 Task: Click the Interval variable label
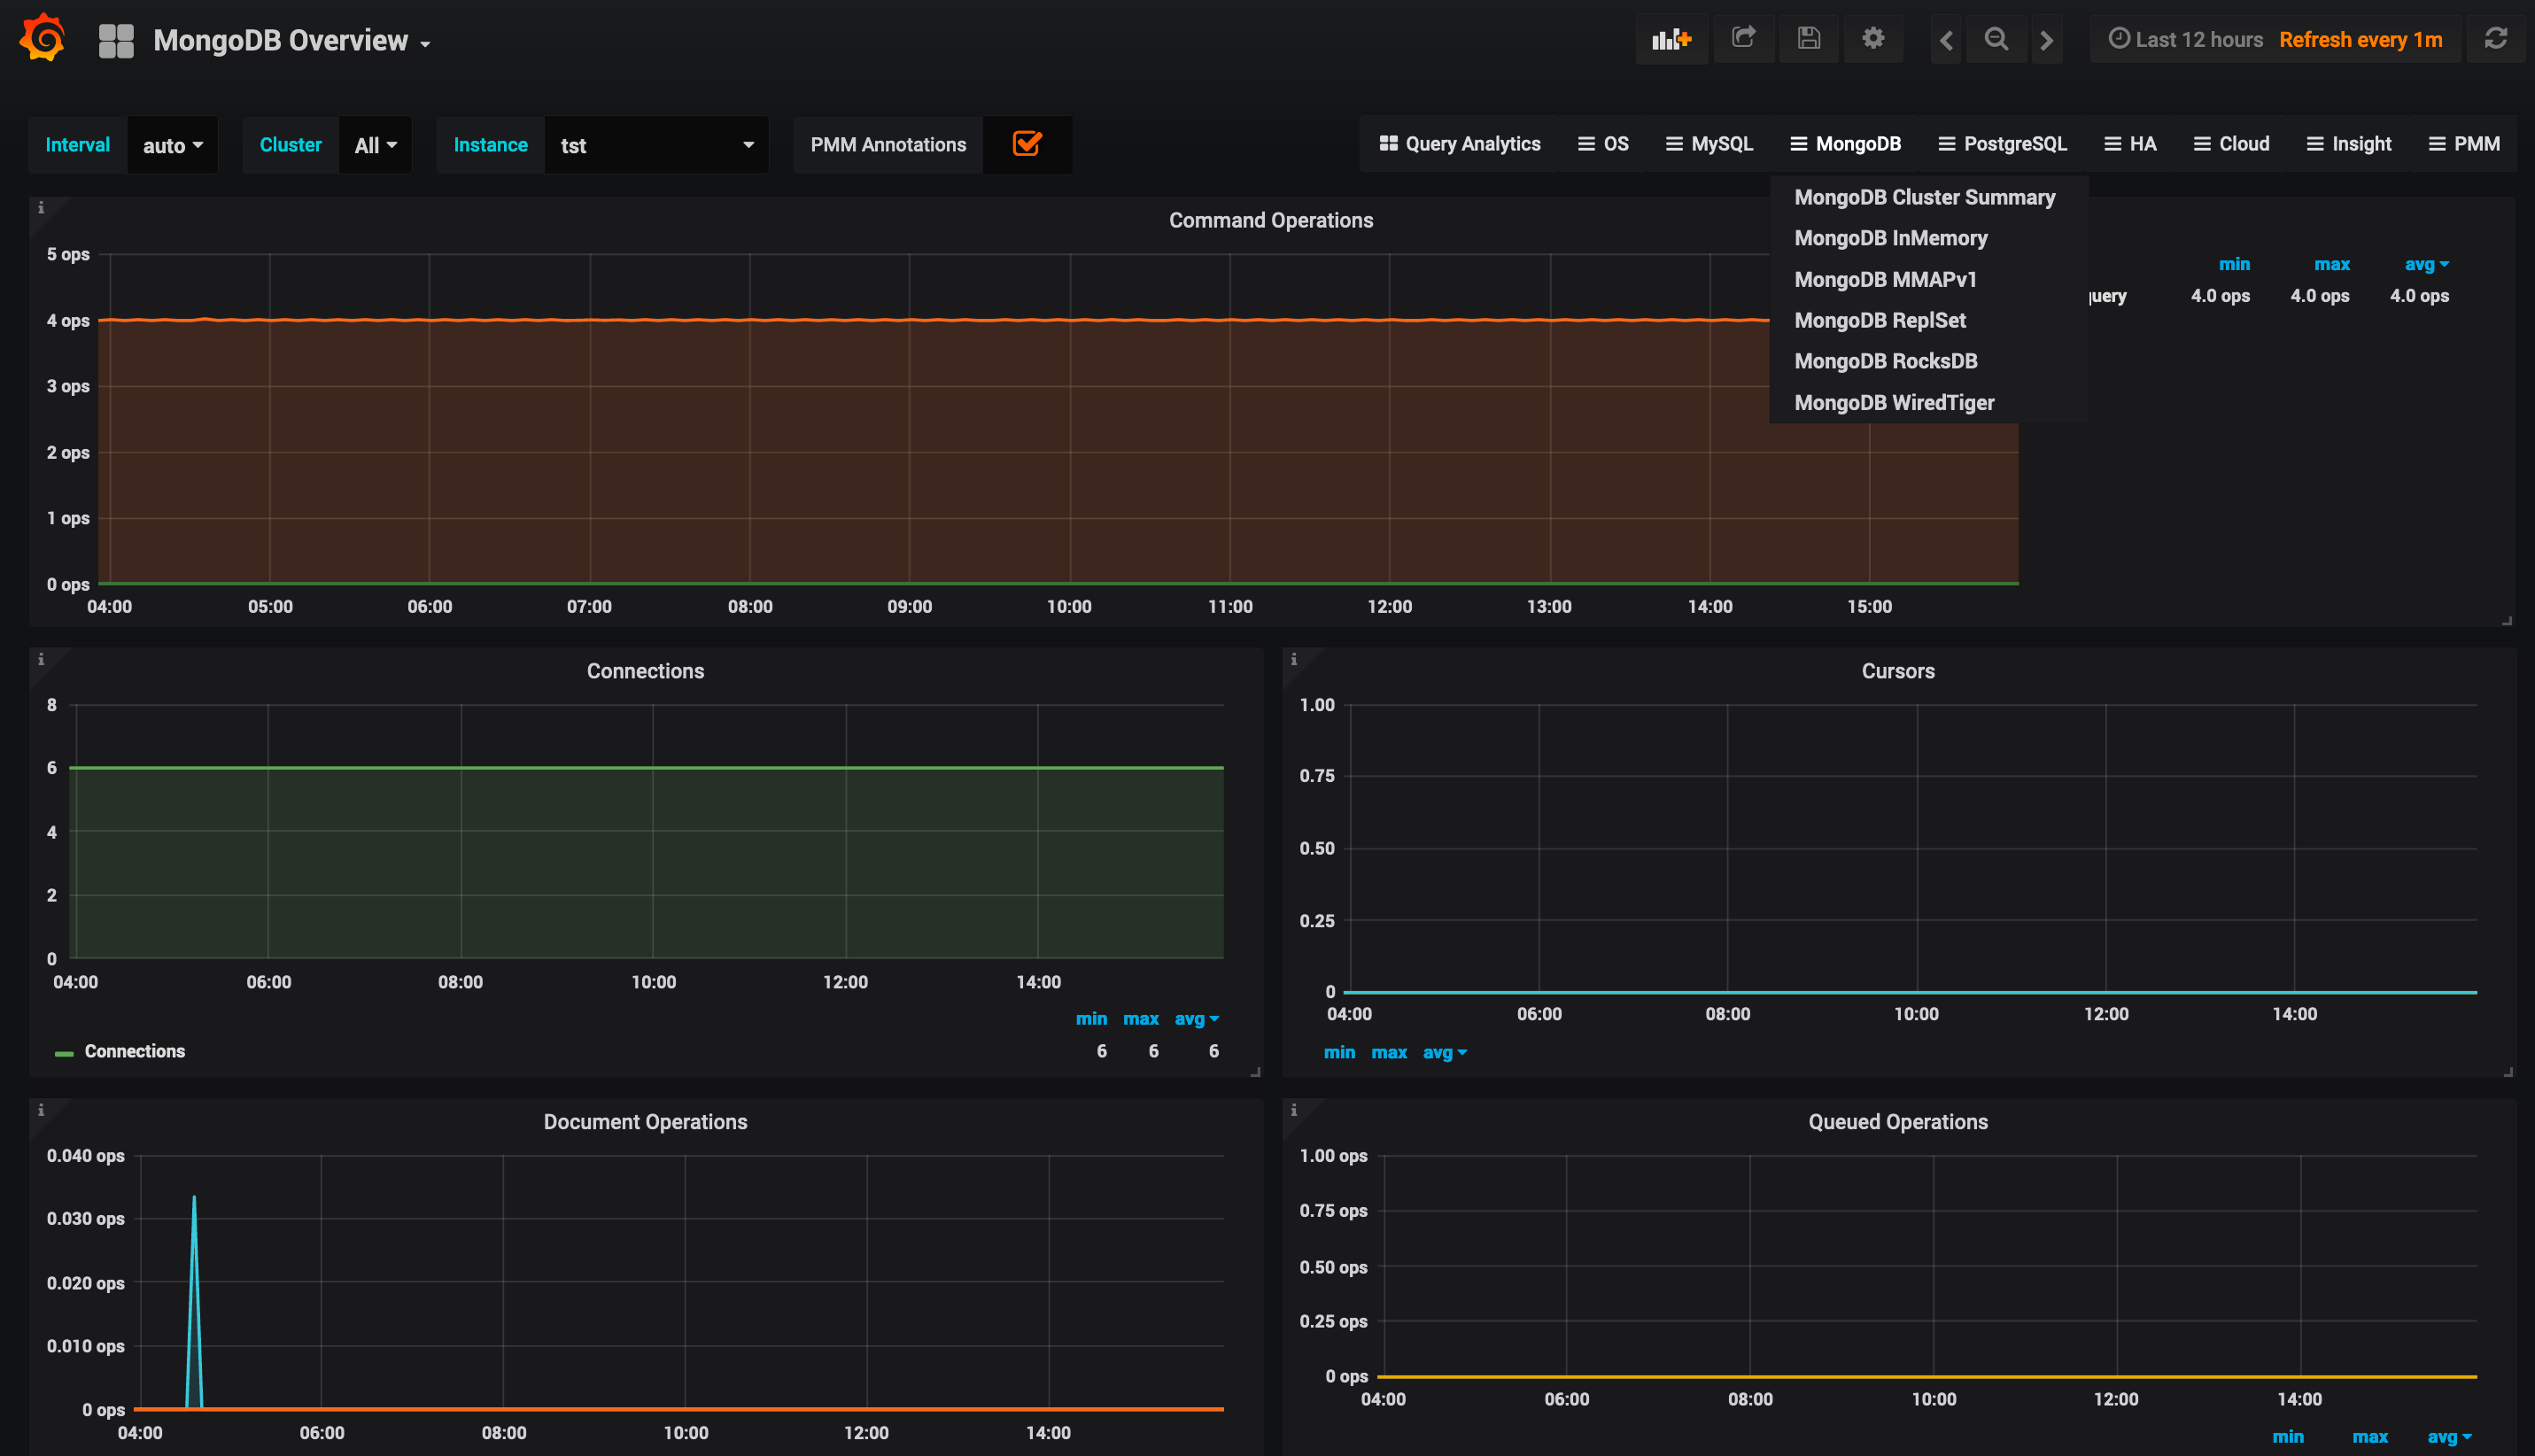tap(77, 145)
